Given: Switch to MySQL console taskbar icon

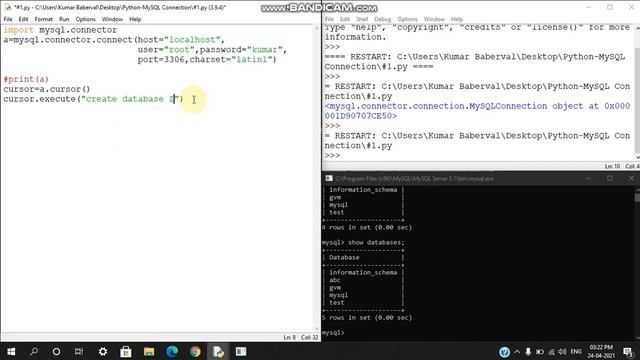Looking at the screenshot, I should click(x=241, y=351).
